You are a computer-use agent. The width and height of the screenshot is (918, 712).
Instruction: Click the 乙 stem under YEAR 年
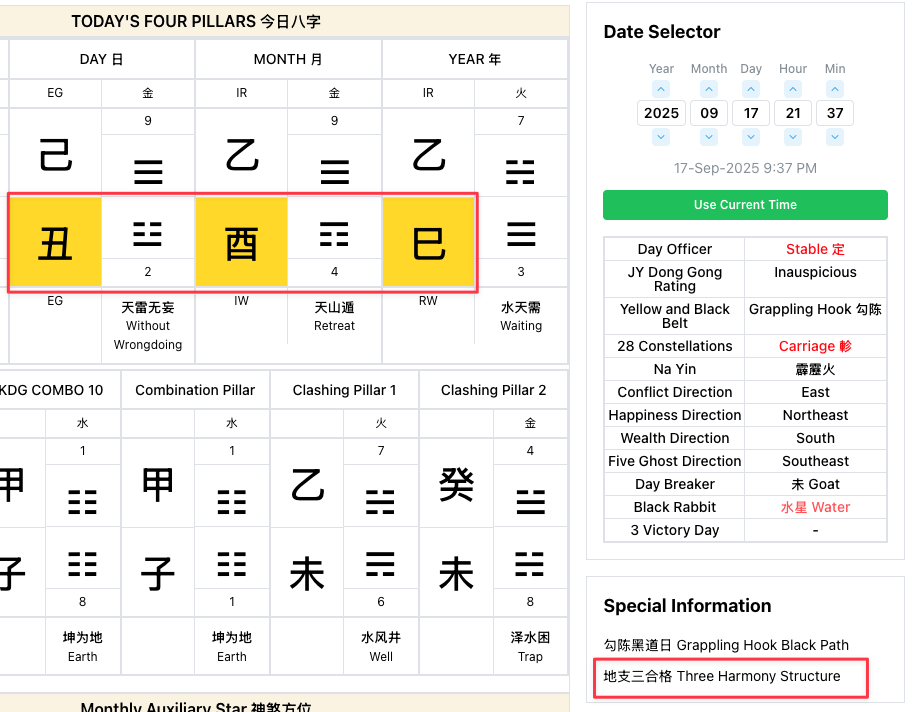429,154
